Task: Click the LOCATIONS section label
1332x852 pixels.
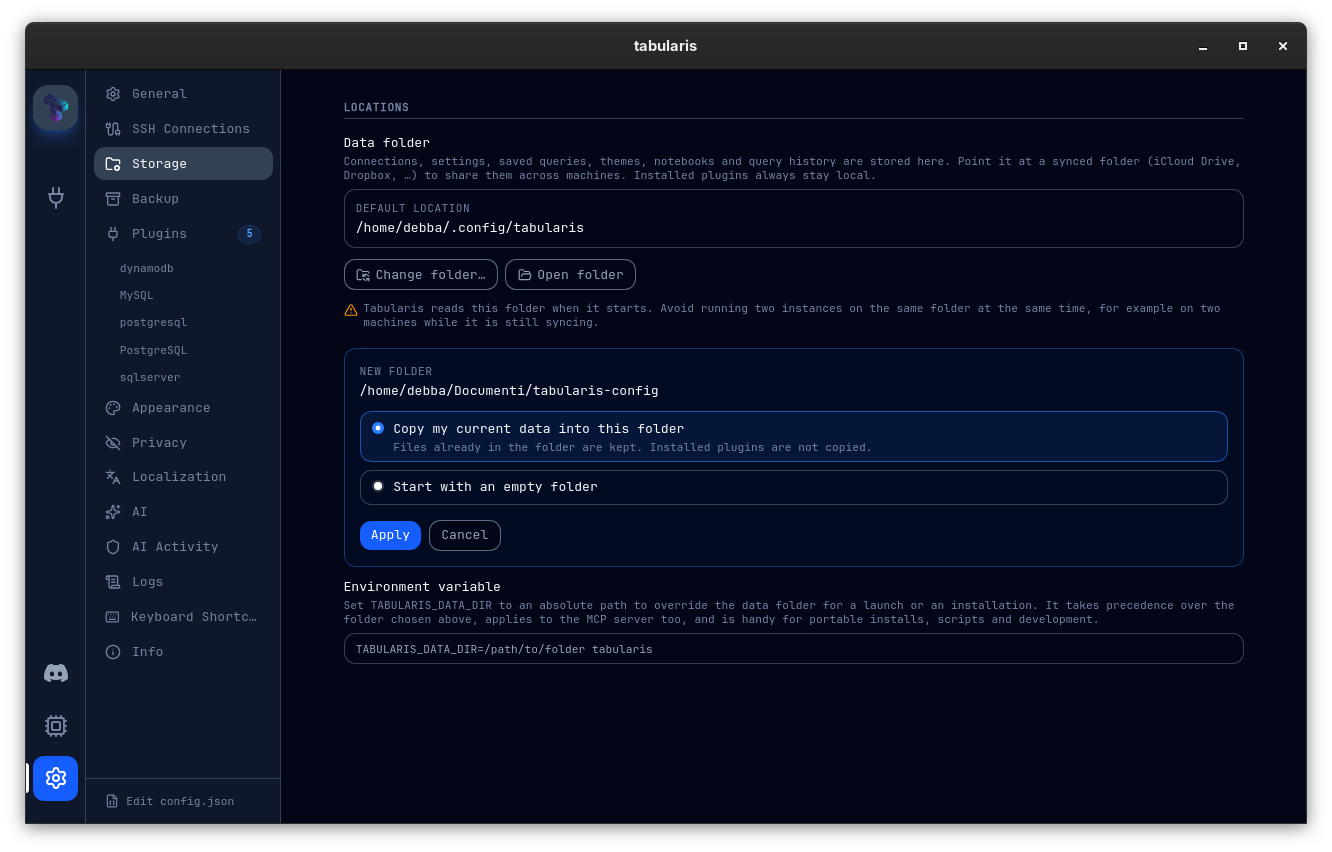Action: [x=376, y=108]
